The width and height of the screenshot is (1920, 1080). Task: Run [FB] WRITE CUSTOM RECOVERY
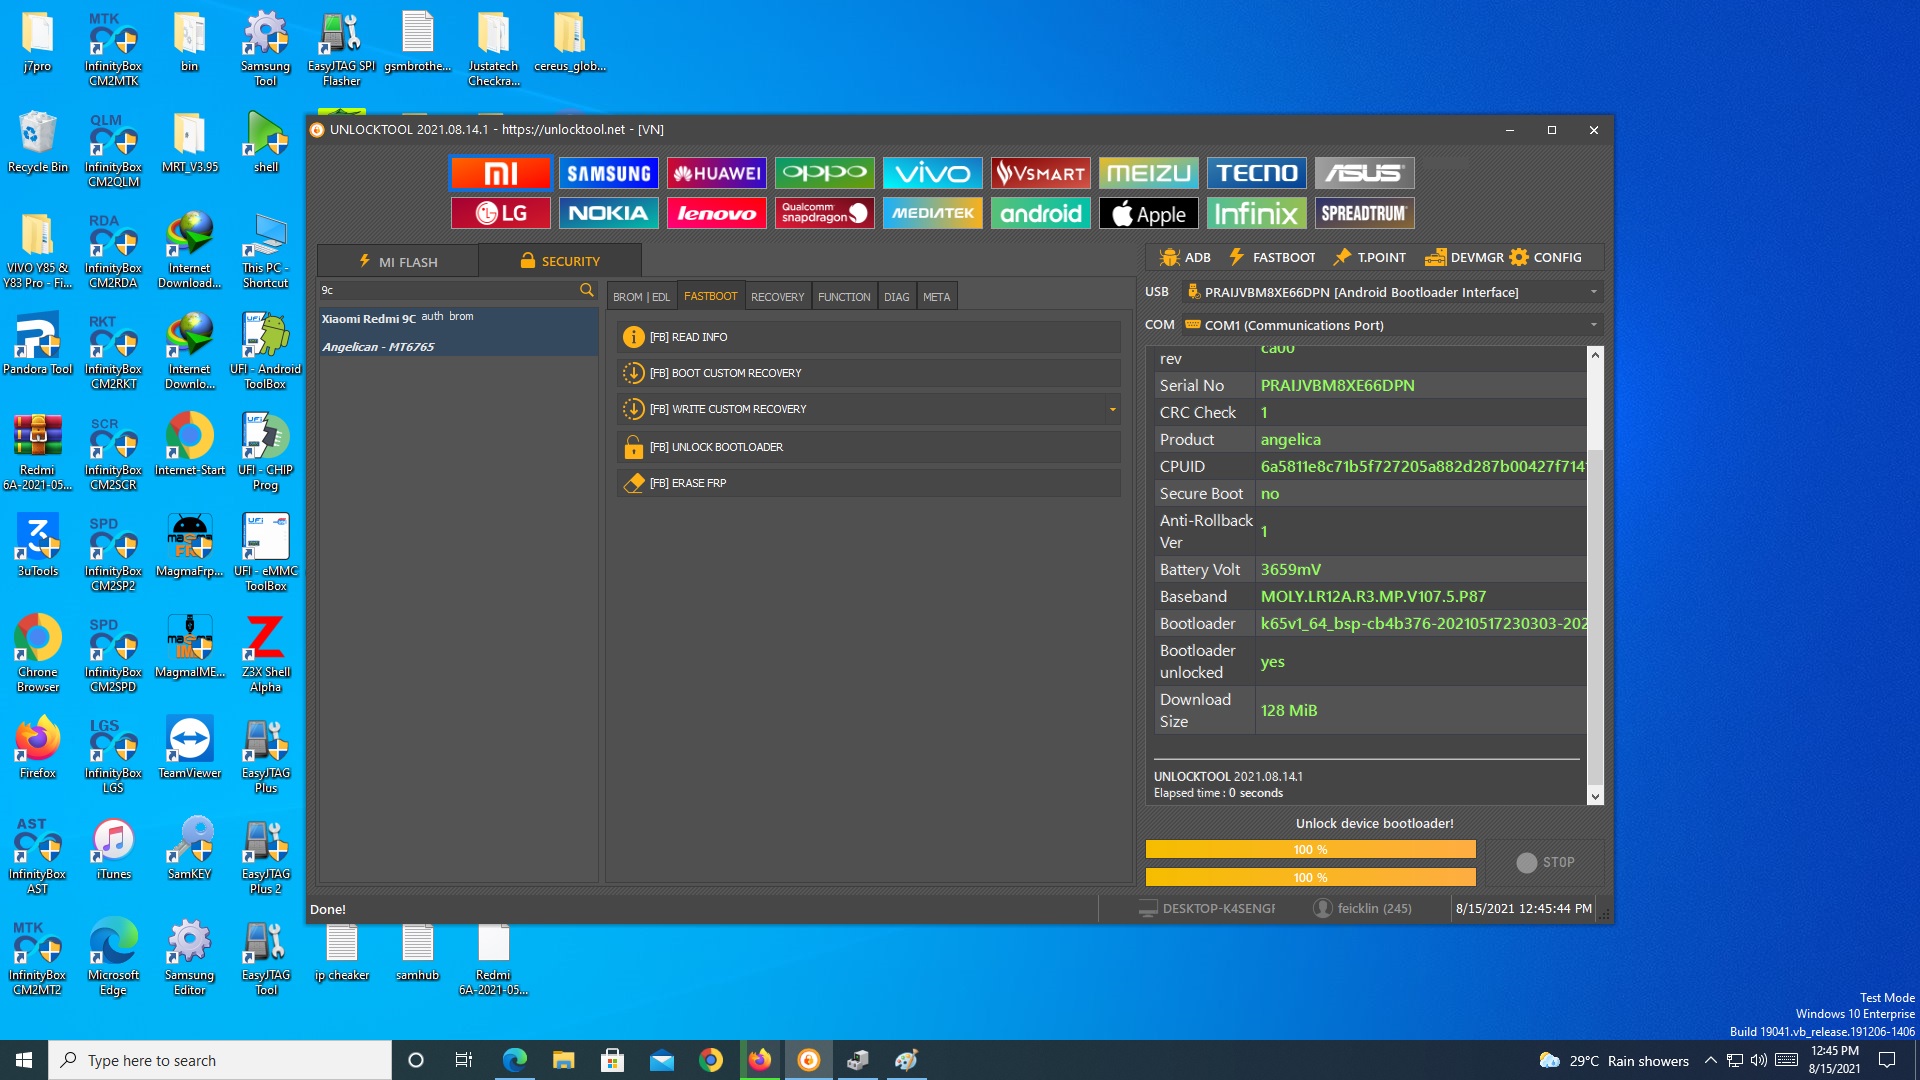coord(860,409)
